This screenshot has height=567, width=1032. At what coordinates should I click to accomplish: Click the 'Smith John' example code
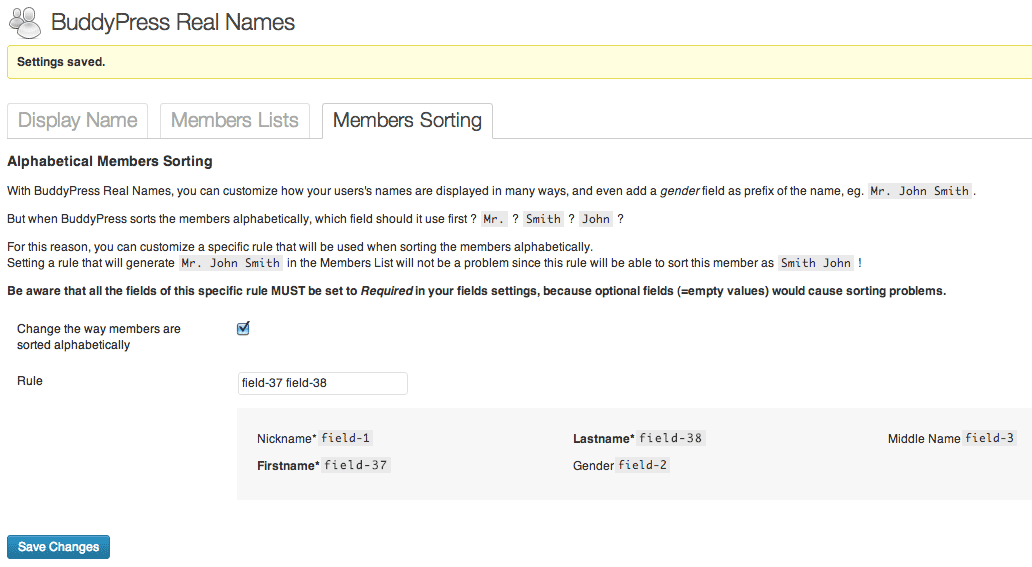815,263
